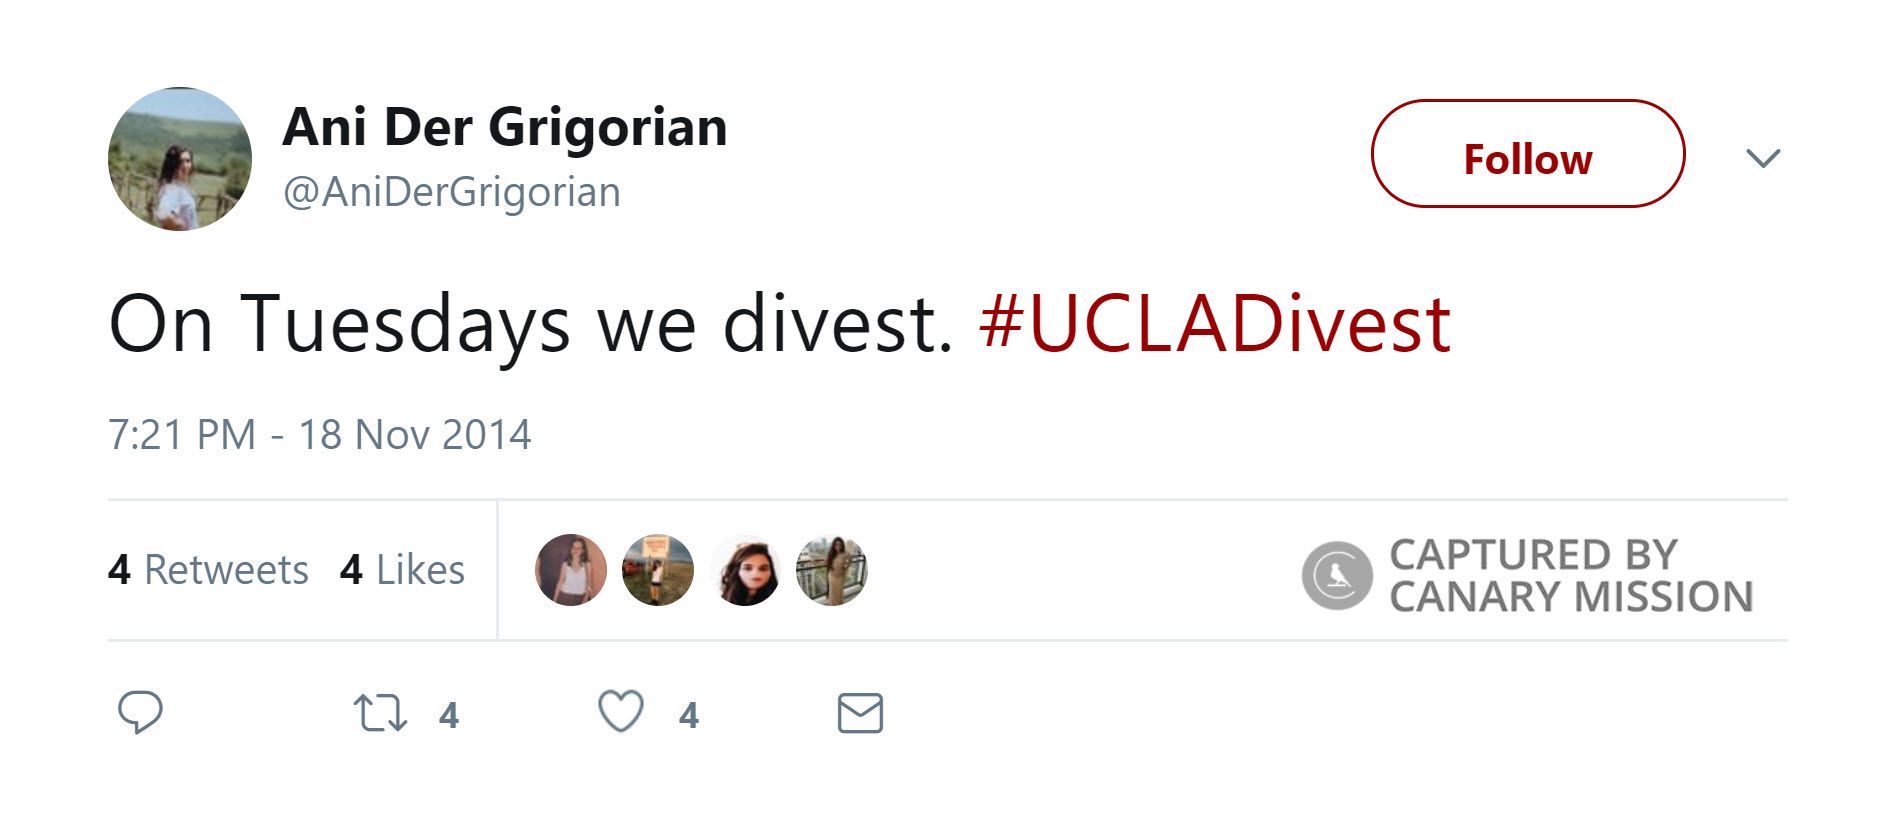The image size is (1889, 820).
Task: Retweet using the arrows icon
Action: [x=380, y=714]
